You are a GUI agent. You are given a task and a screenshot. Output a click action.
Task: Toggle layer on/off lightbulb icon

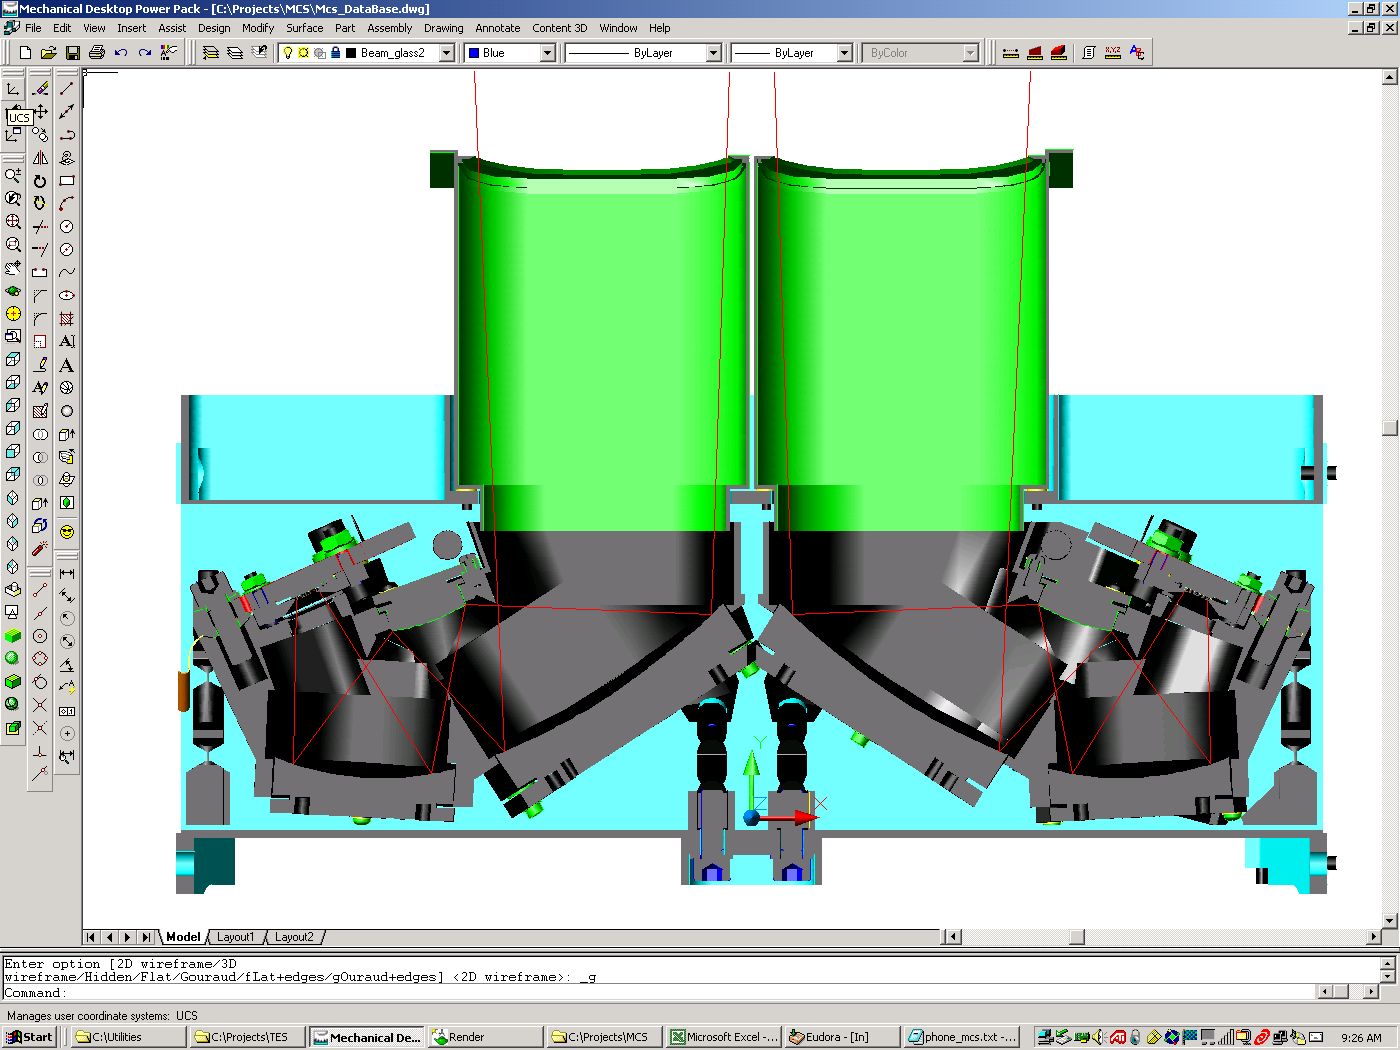coord(289,53)
